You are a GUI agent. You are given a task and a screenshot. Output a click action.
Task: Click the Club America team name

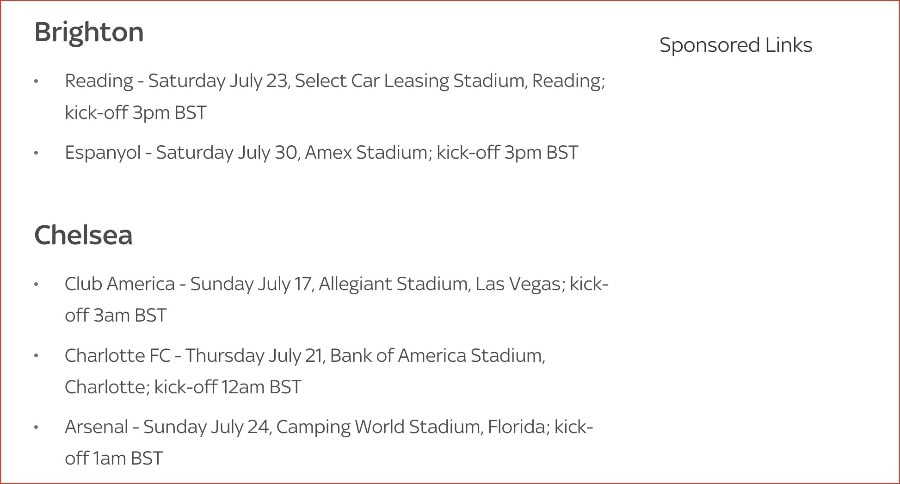point(120,284)
